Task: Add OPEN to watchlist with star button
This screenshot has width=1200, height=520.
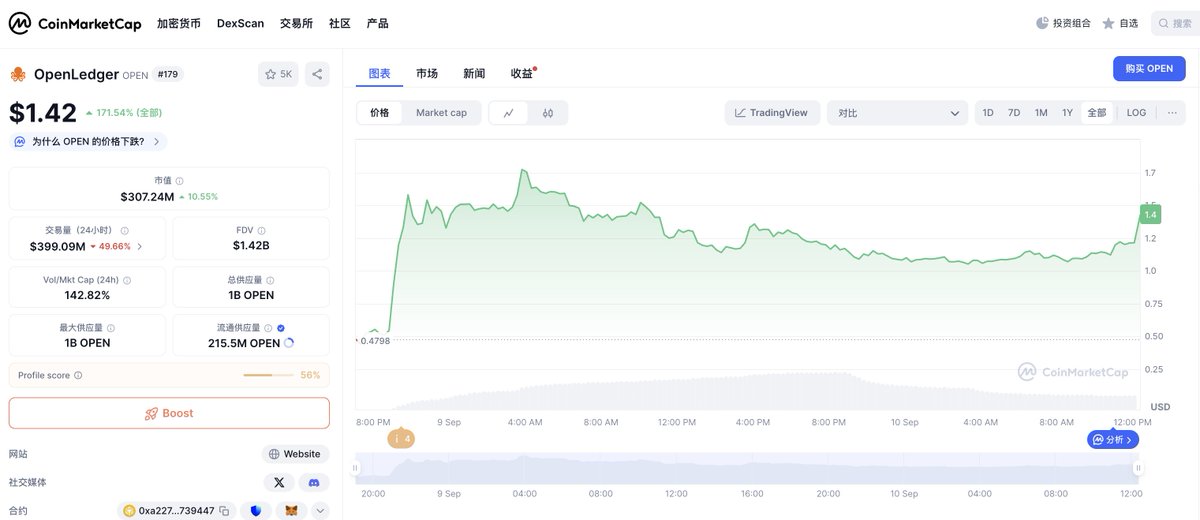Action: (278, 74)
